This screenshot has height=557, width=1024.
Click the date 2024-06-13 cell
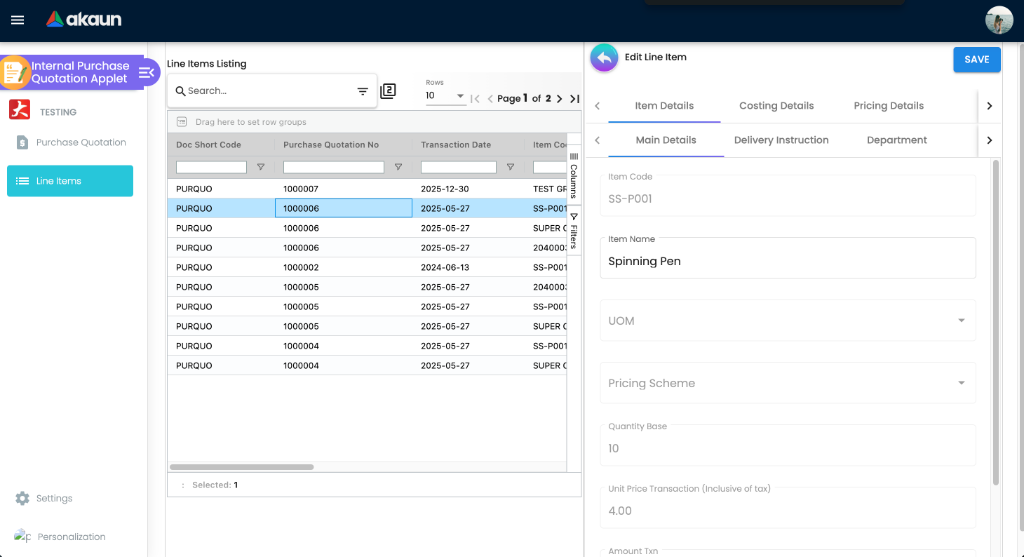pos(468,267)
